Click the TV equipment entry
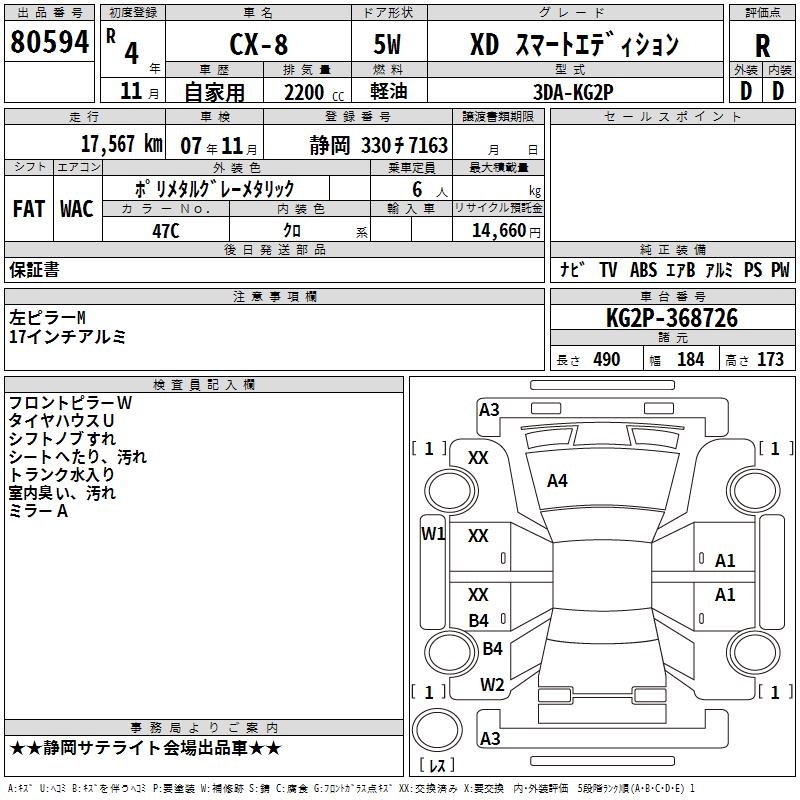The width and height of the screenshot is (800, 800). coord(608,270)
